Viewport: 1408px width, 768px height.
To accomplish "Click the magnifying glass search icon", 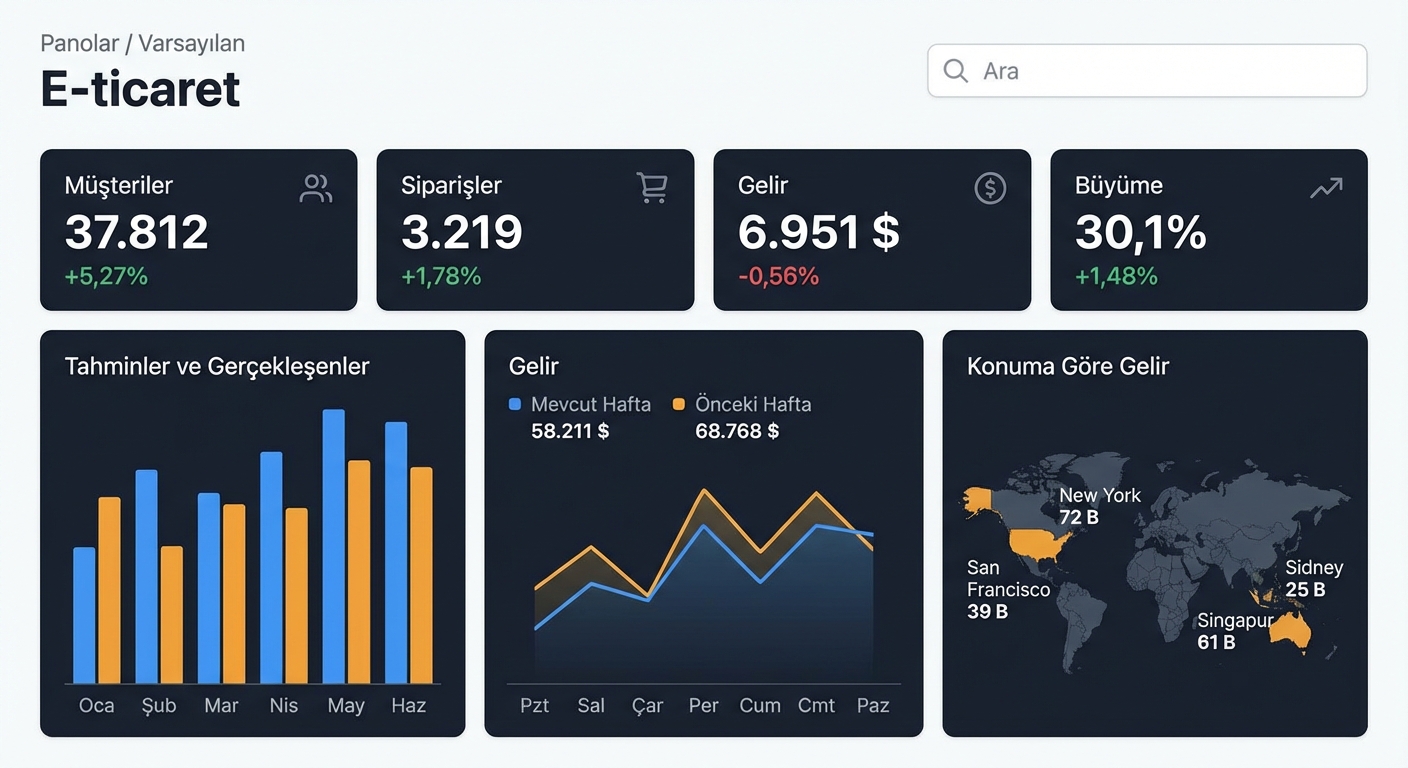I will pyautogui.click(x=956, y=71).
